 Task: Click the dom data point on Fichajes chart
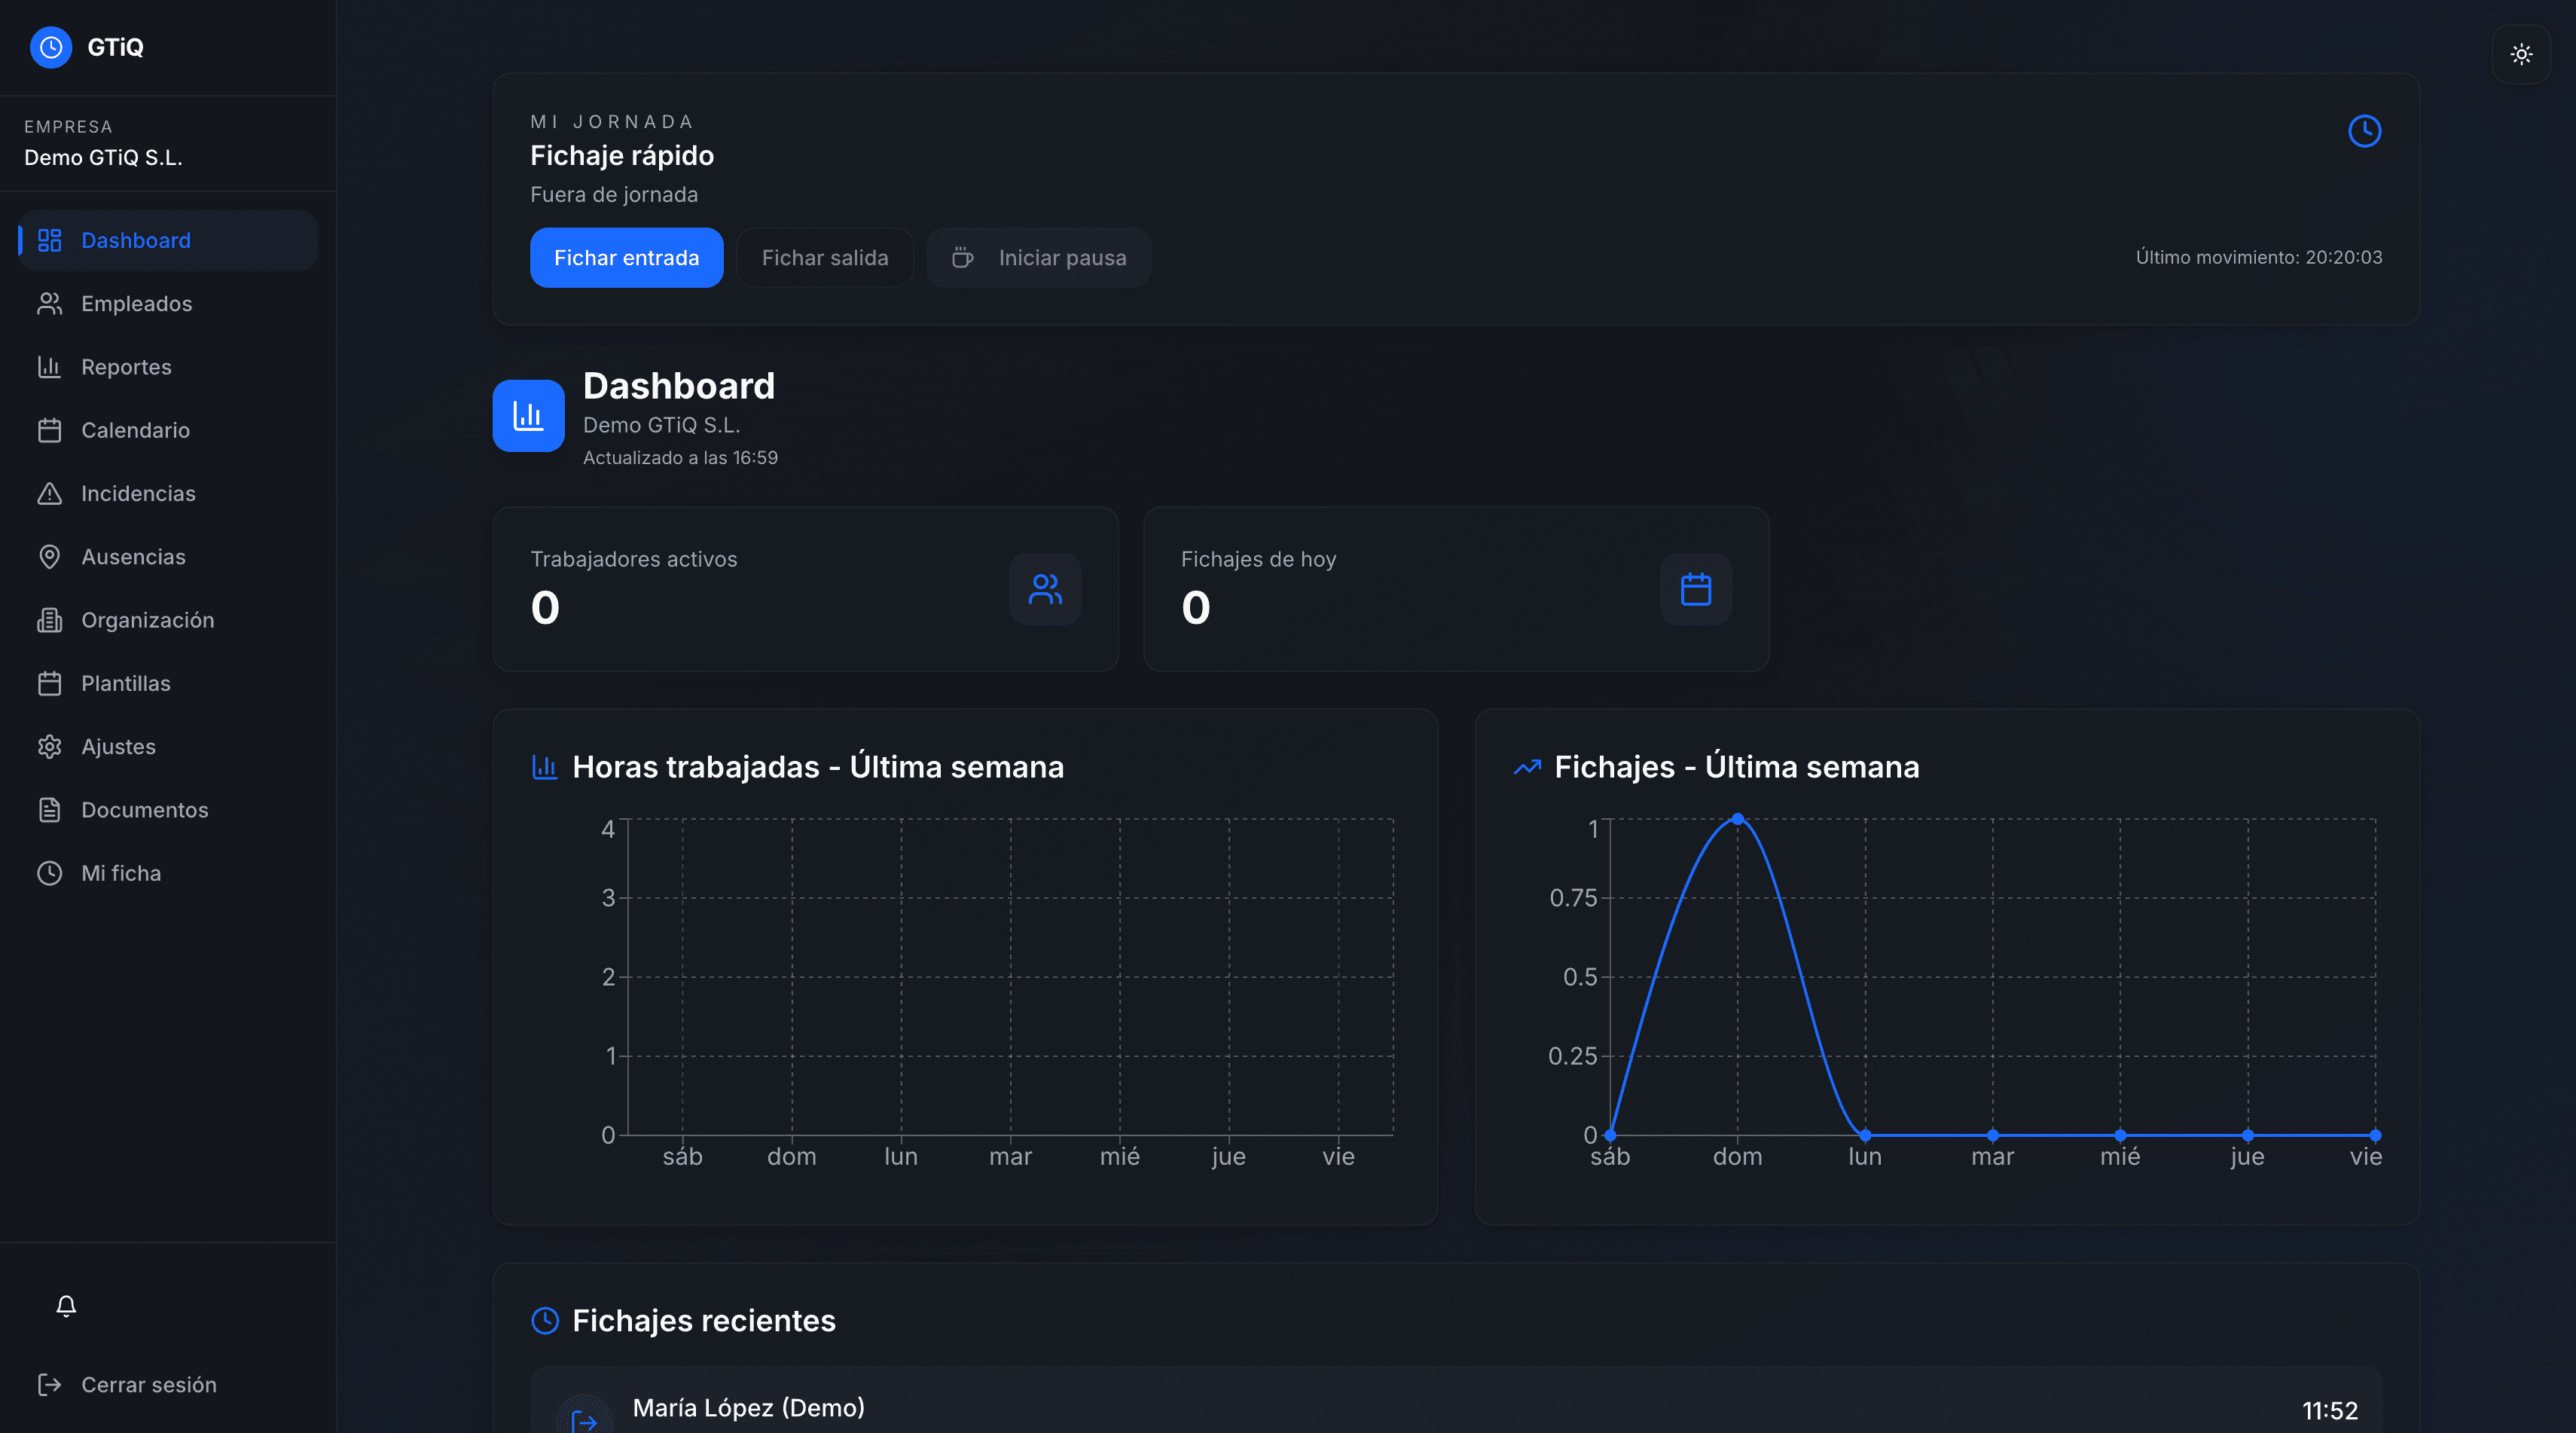tap(1738, 819)
